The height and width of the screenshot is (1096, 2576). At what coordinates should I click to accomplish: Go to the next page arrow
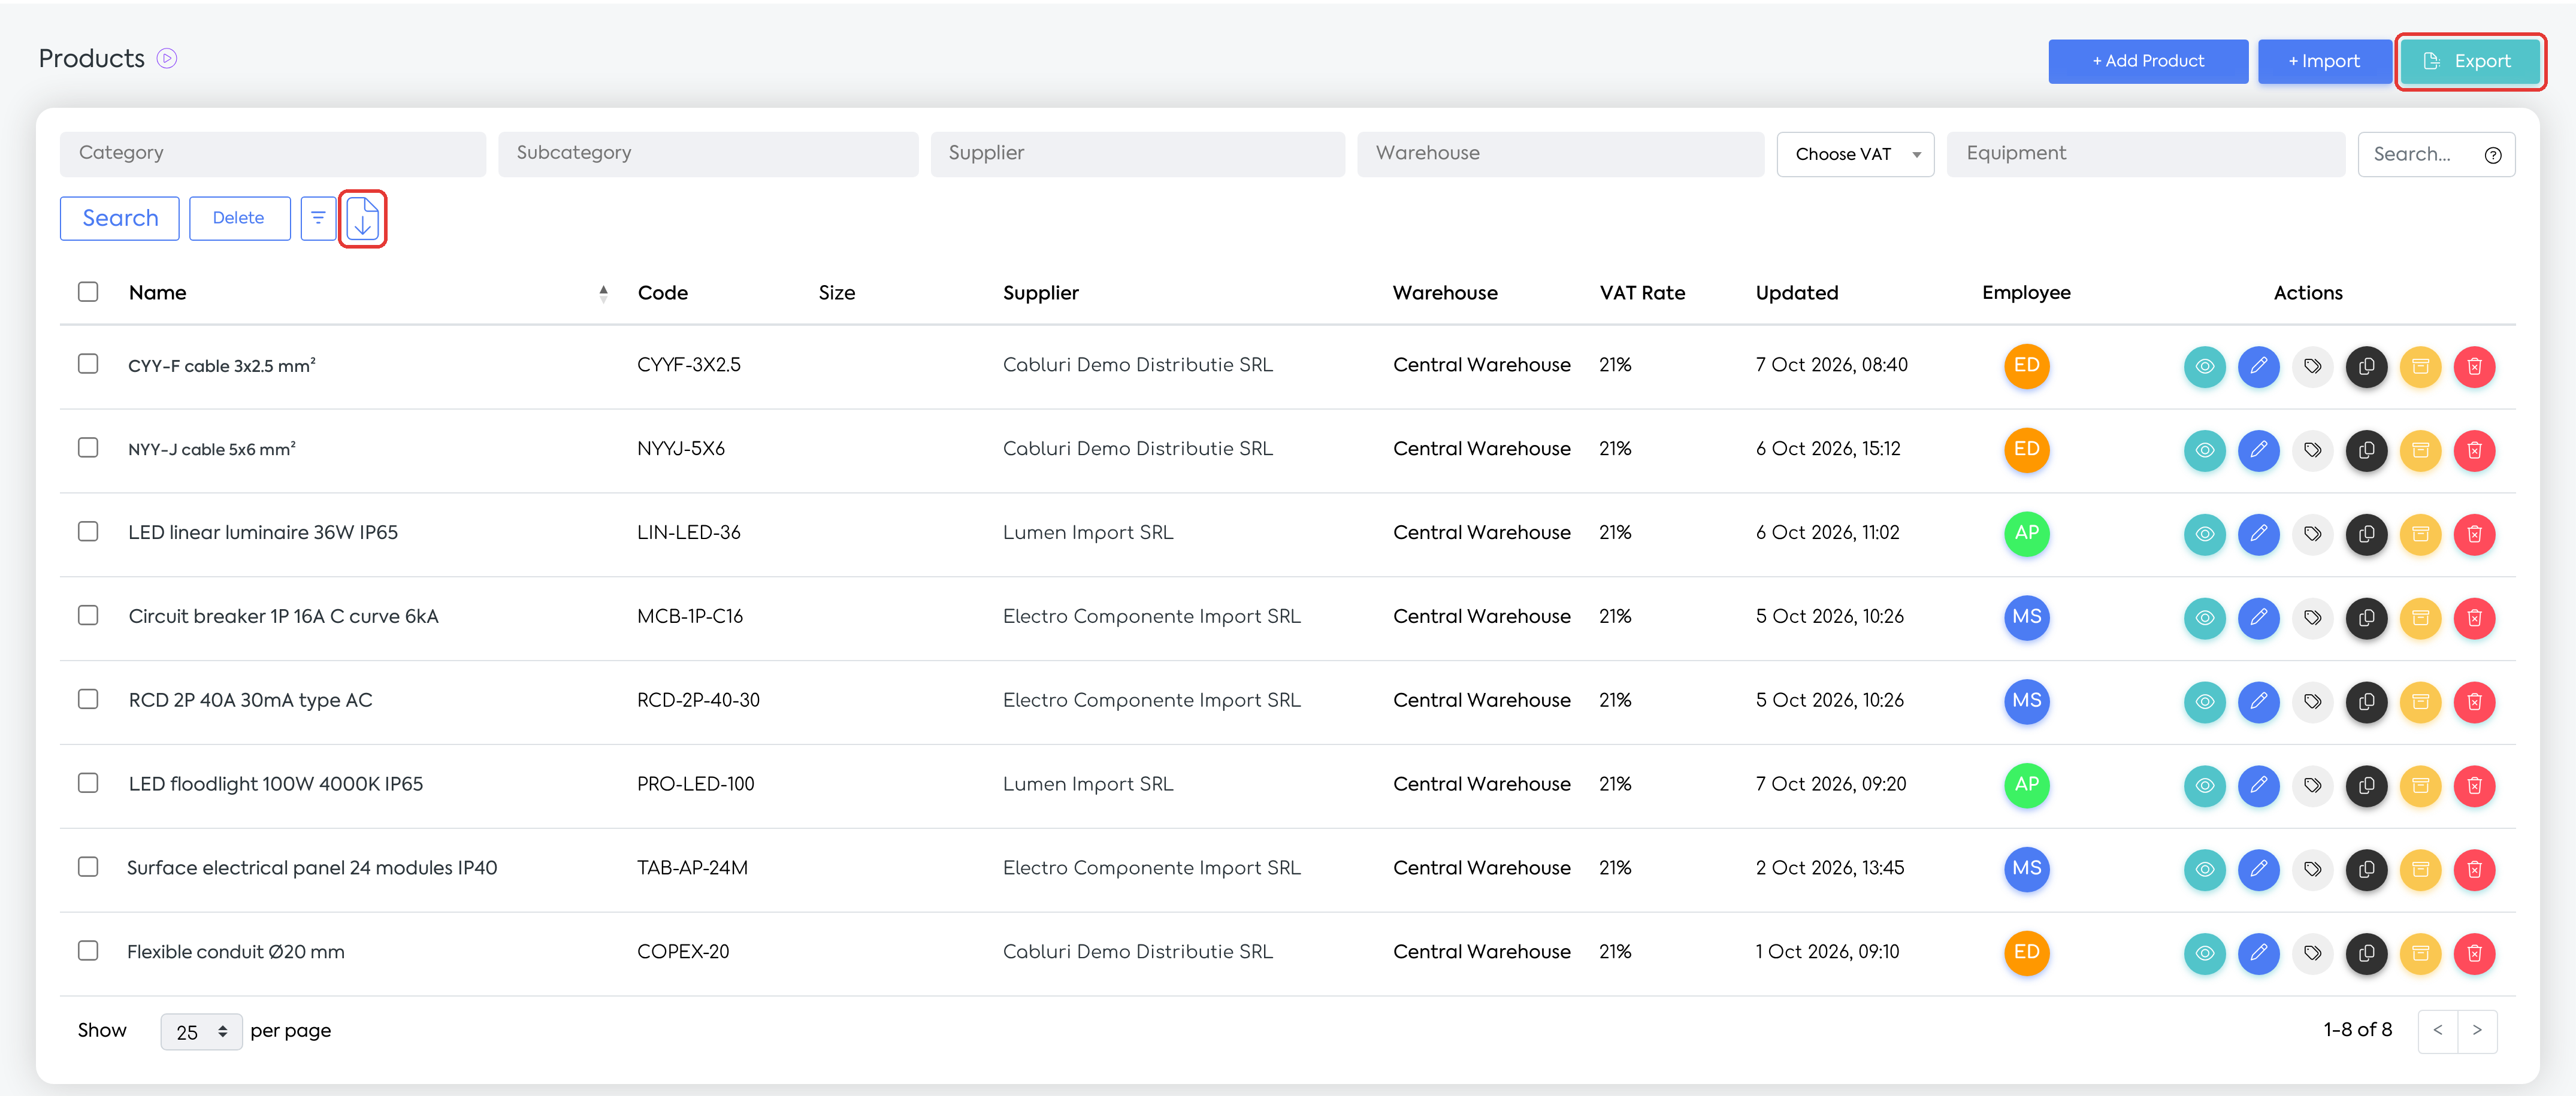(x=2477, y=1031)
